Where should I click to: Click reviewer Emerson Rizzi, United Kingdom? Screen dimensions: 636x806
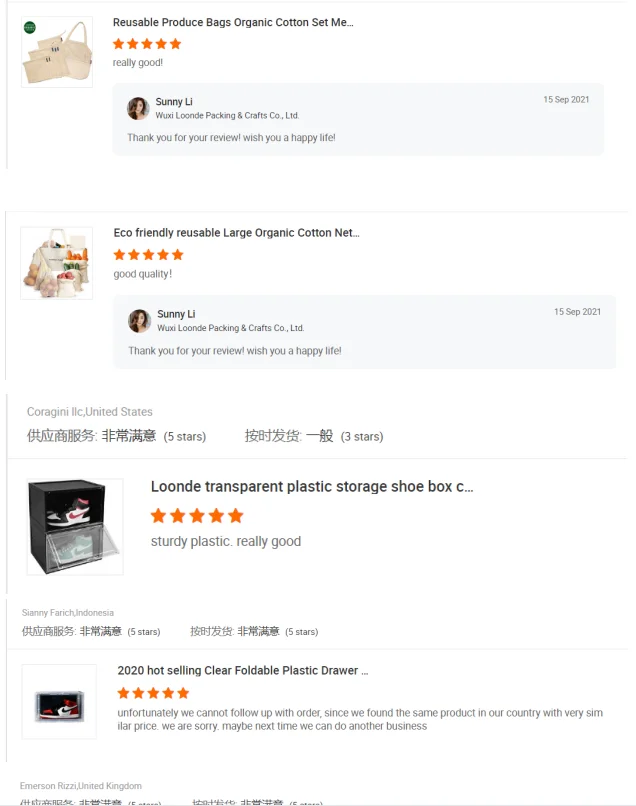coord(81,786)
